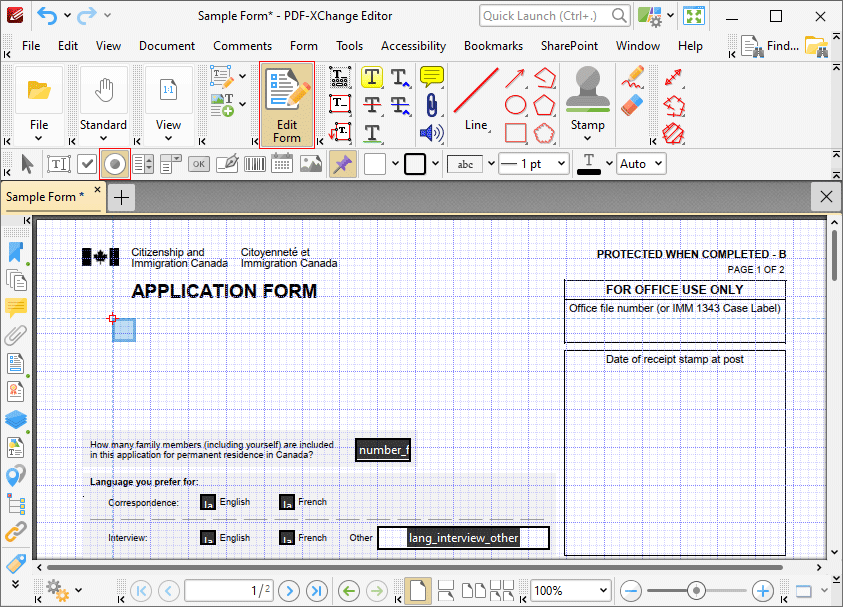
Task: Click the stroke color swatch
Action: pos(415,164)
